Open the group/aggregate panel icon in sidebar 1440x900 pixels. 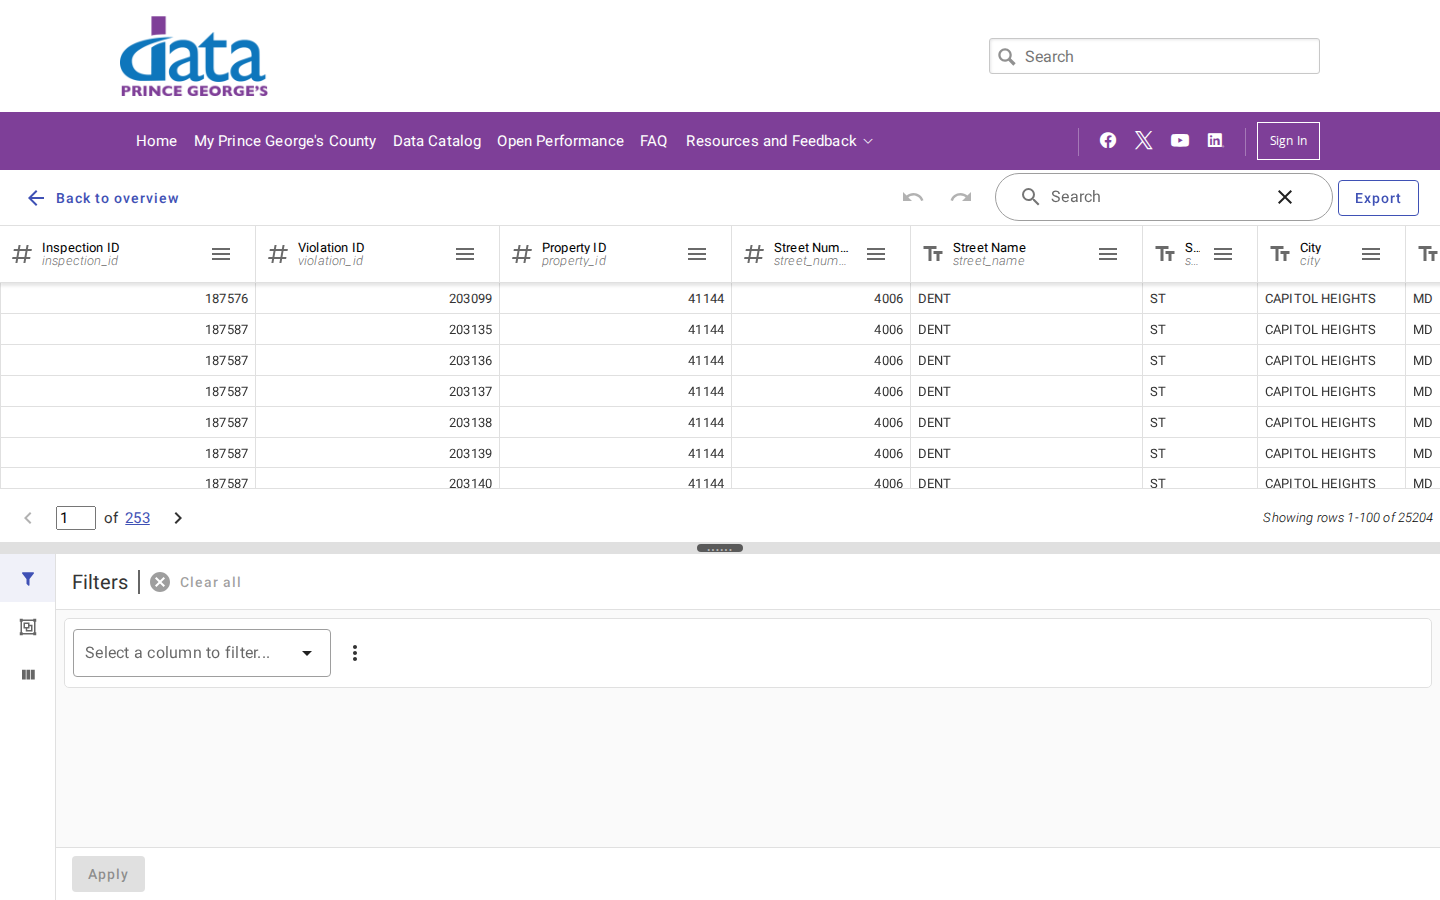click(x=28, y=627)
